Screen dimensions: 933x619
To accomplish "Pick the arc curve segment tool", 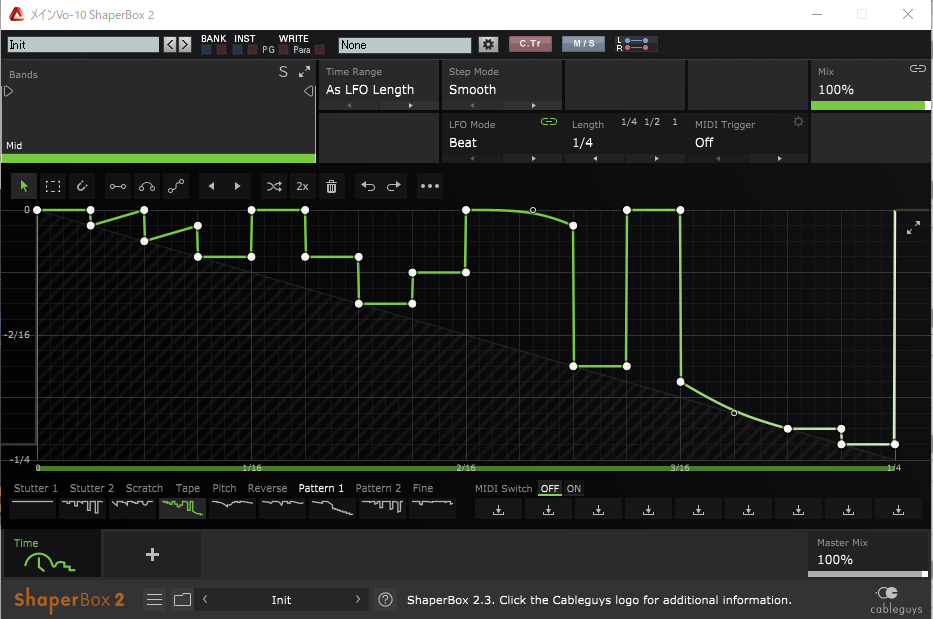I will [x=147, y=186].
